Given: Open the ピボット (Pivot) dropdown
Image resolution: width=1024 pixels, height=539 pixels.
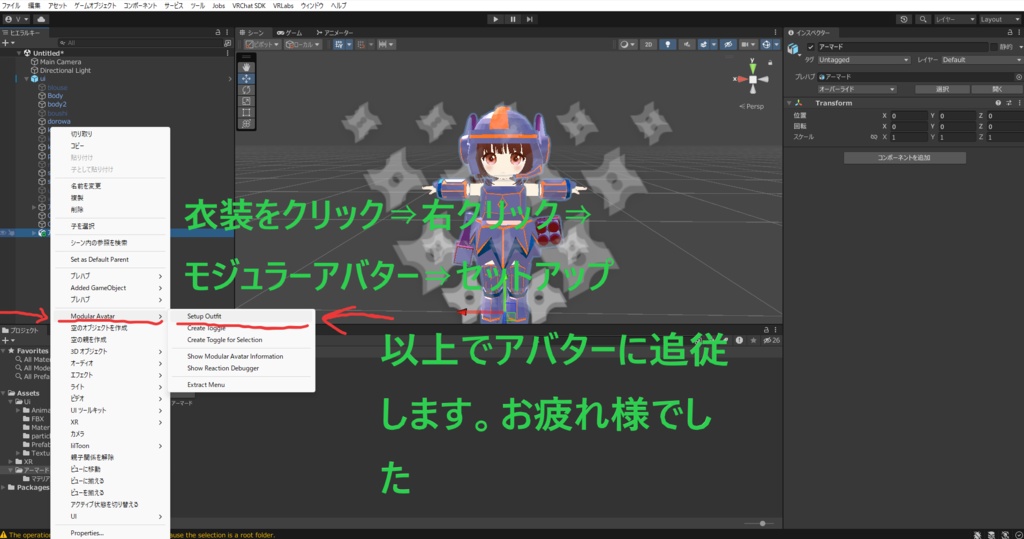Looking at the screenshot, I should (x=262, y=44).
